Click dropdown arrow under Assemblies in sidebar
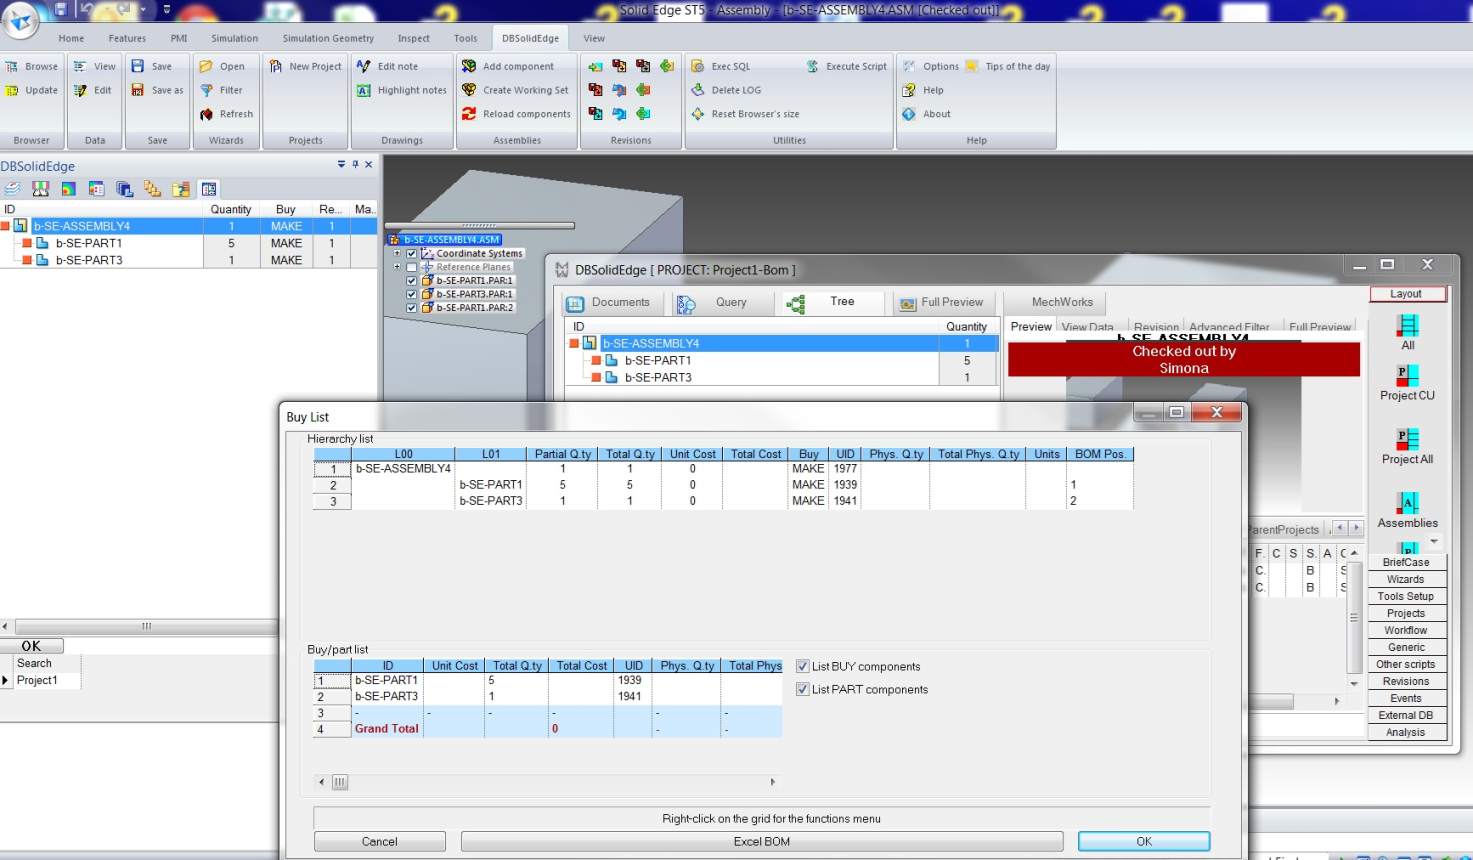 pyautogui.click(x=1434, y=541)
